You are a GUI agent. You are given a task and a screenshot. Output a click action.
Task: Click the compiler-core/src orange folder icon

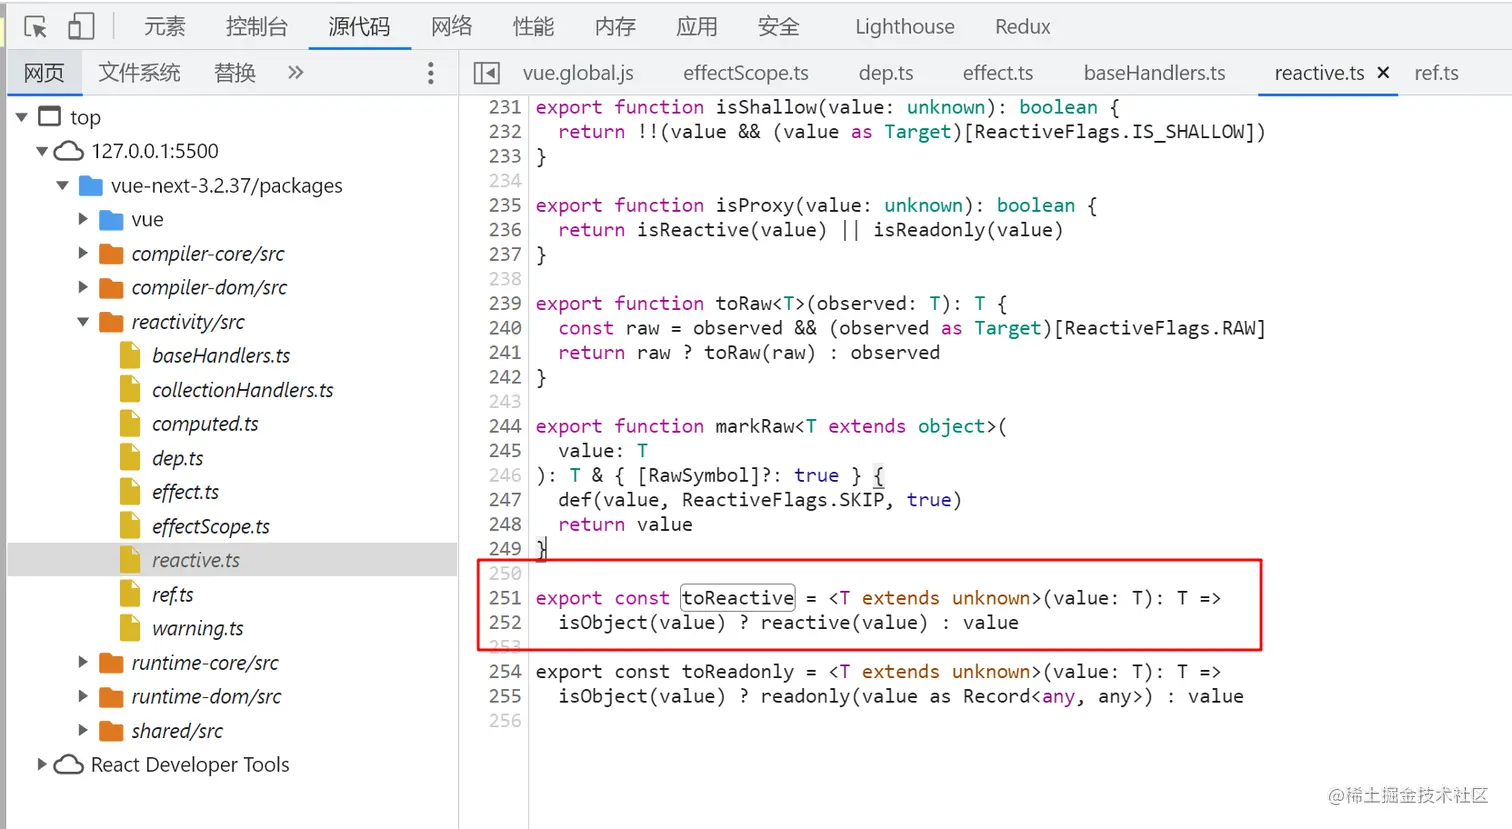(111, 254)
